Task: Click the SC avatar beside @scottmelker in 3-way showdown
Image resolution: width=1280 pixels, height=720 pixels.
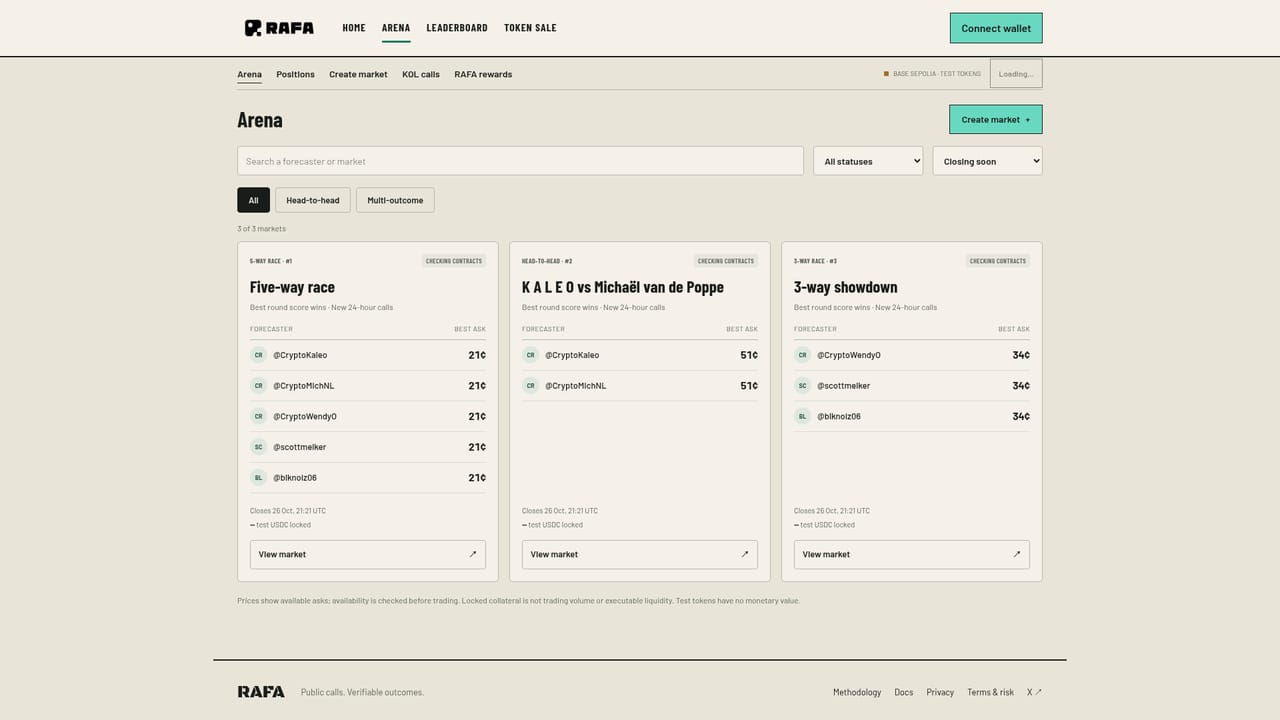Action: pos(802,386)
